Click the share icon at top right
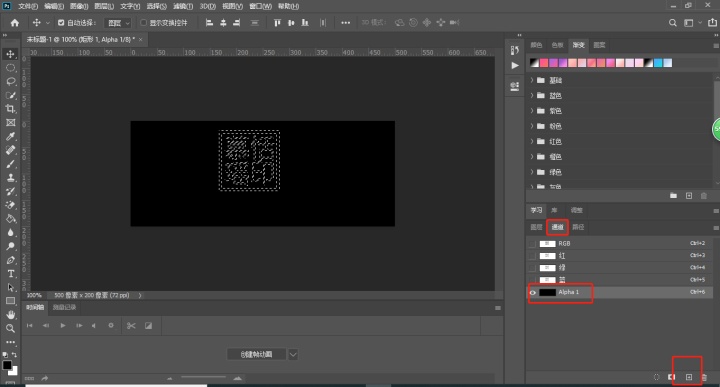The height and width of the screenshot is (387, 720). [x=712, y=22]
